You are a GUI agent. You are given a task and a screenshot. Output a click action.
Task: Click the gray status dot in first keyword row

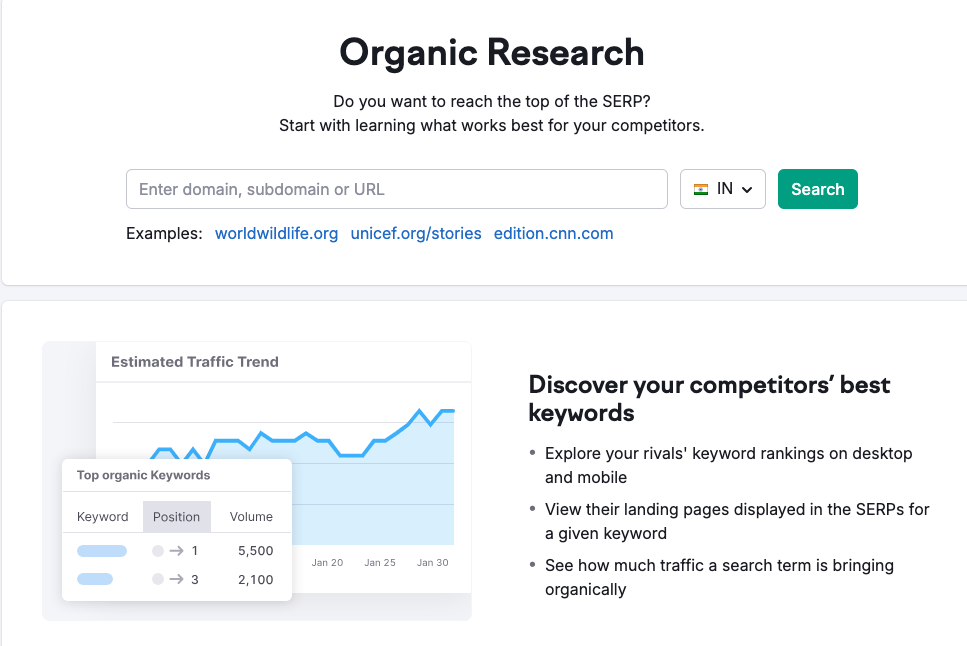click(x=158, y=550)
